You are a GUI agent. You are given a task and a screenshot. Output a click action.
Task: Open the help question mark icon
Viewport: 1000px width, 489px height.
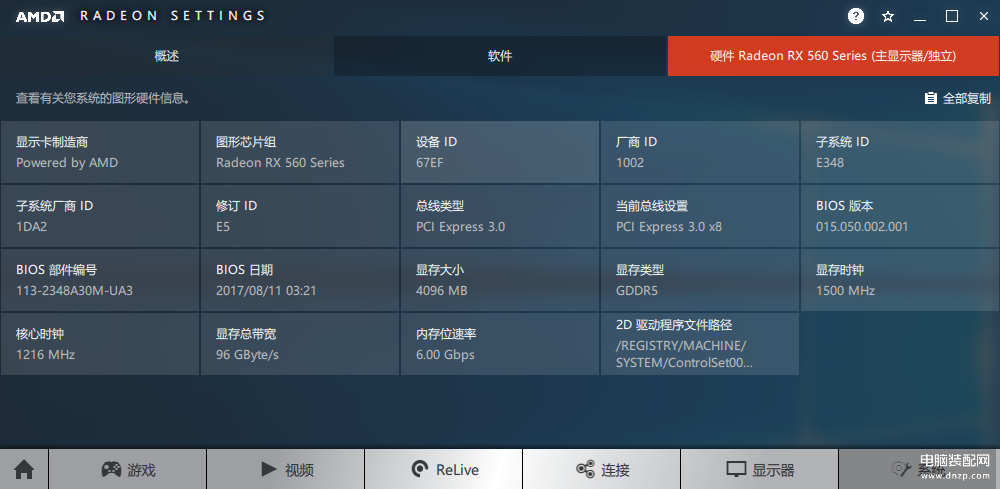point(856,17)
